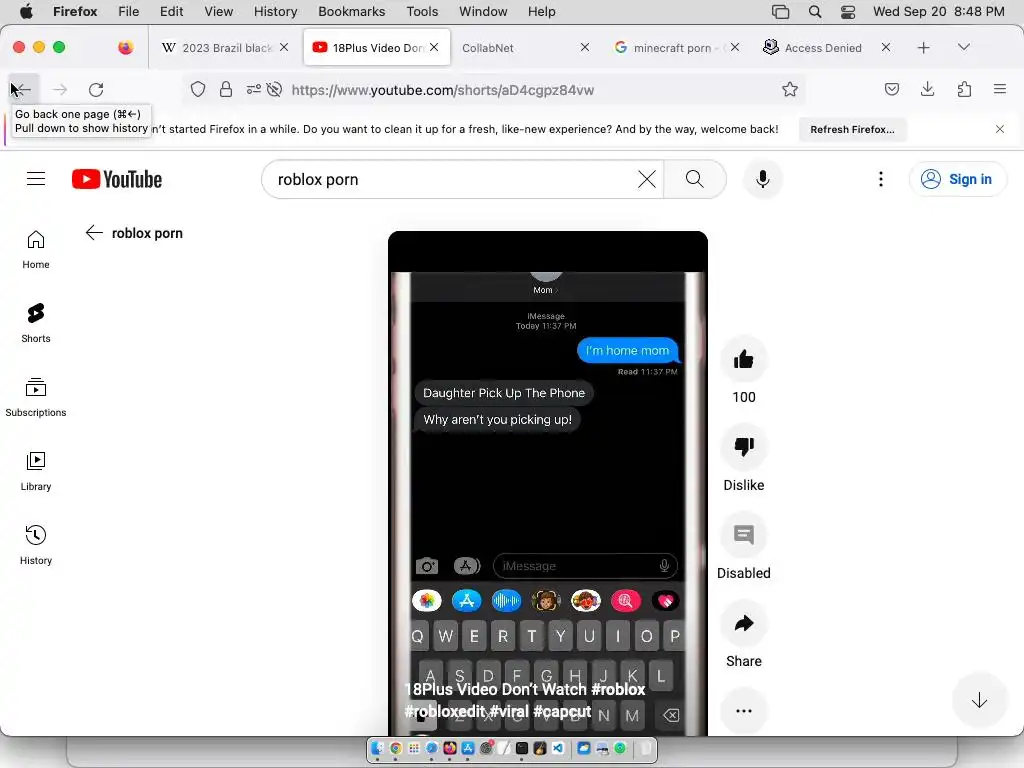Submit search with magnifier button
Image resolution: width=1024 pixels, height=768 pixels.
(x=695, y=179)
